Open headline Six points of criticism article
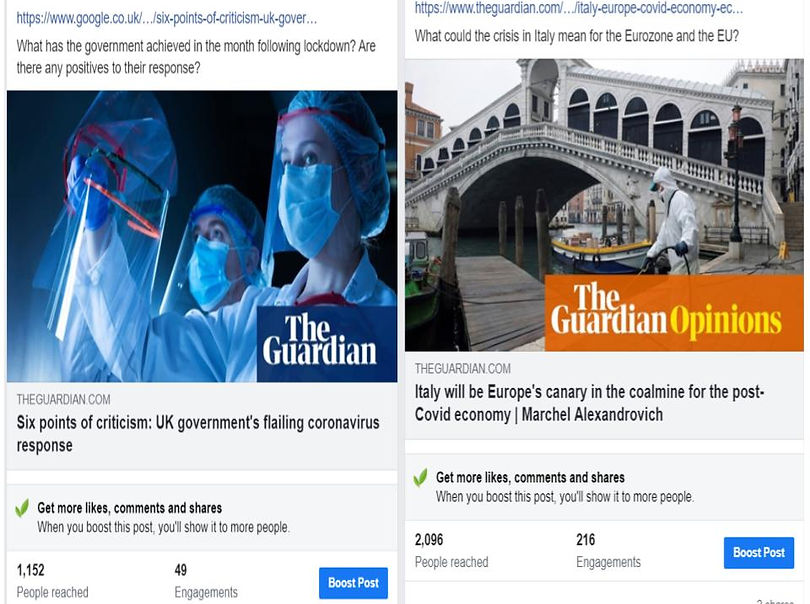 point(198,433)
